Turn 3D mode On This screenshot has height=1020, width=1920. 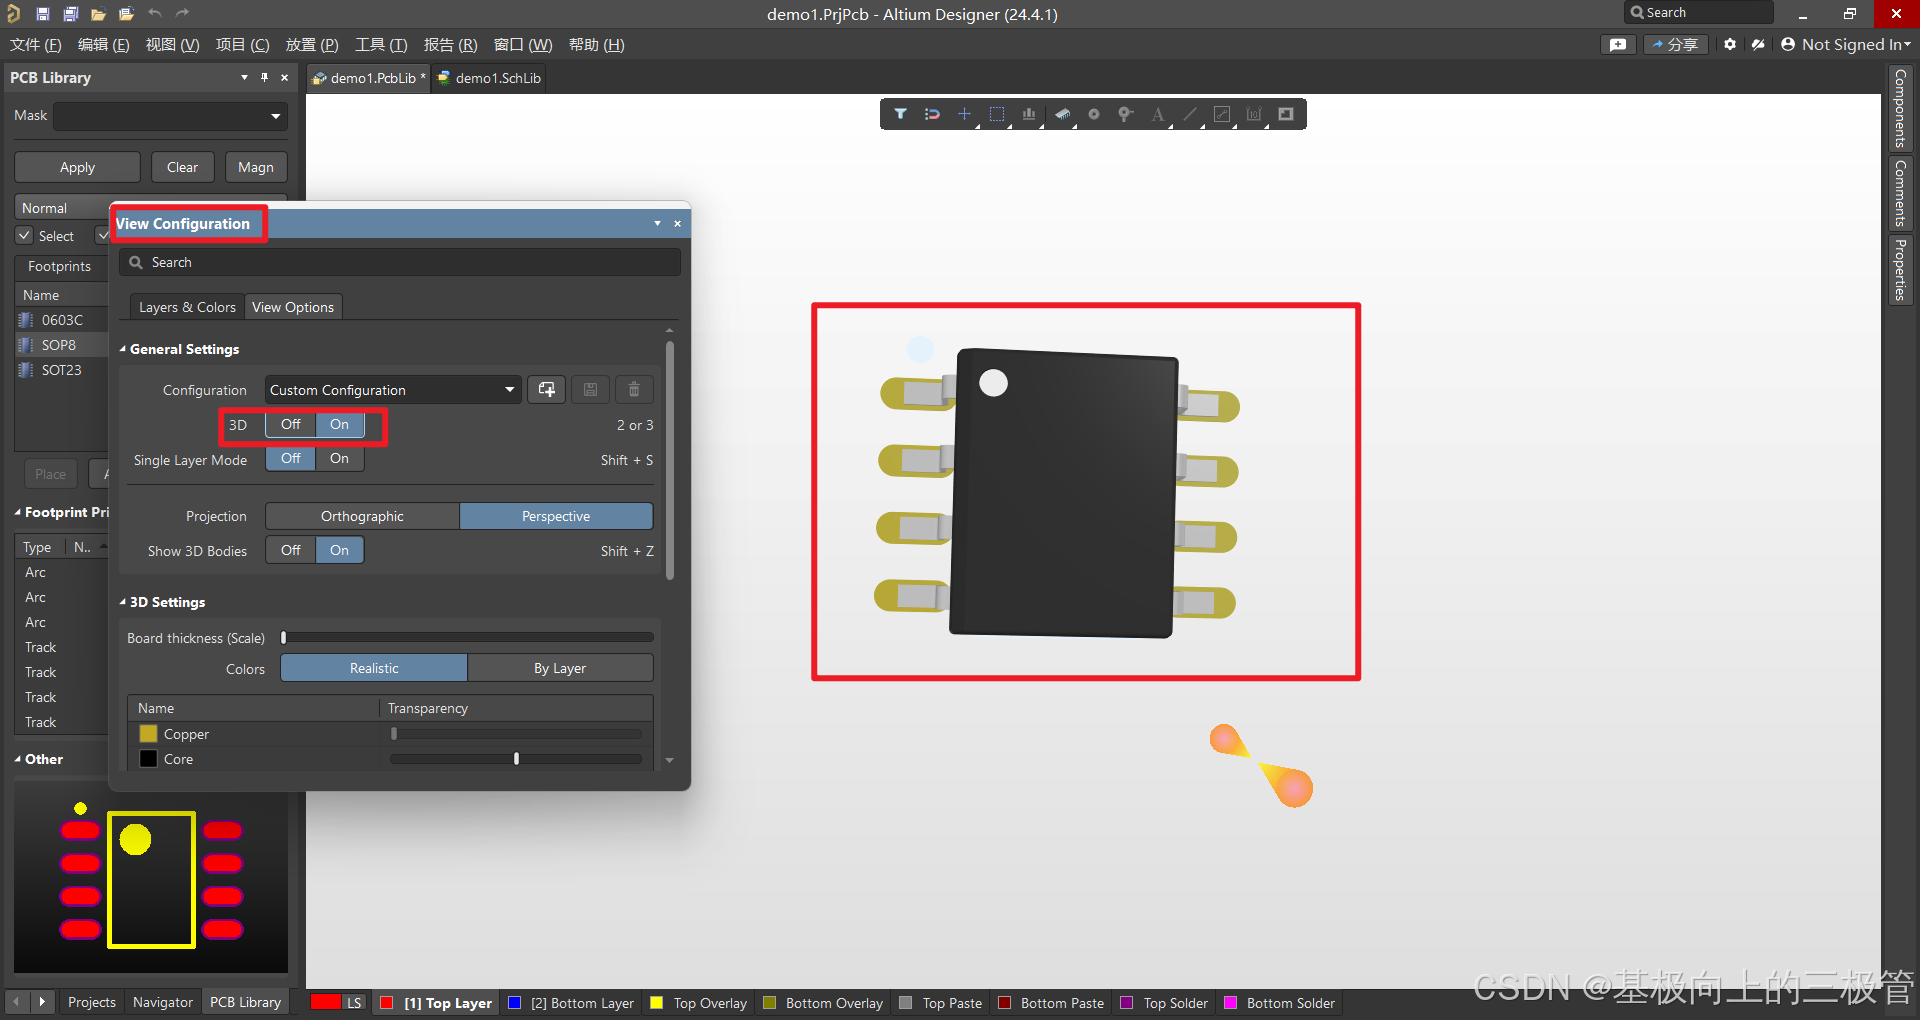coord(340,425)
